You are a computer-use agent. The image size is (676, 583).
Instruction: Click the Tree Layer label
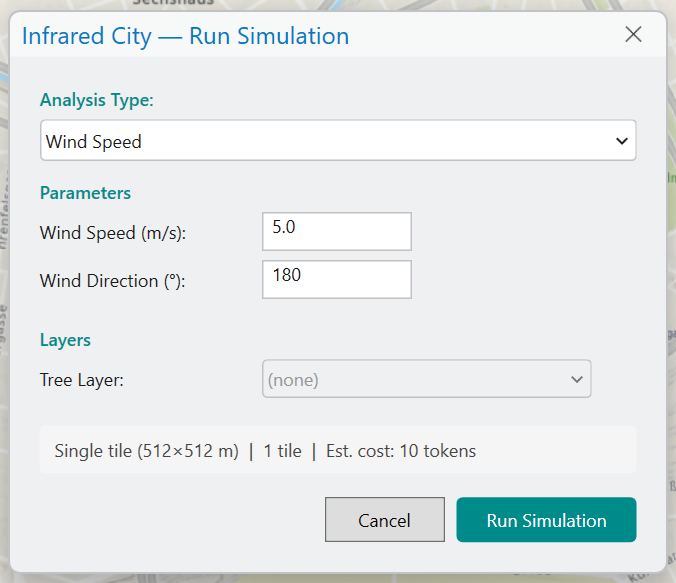pos(82,380)
